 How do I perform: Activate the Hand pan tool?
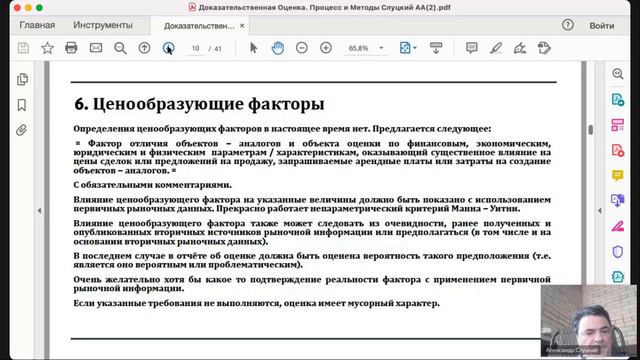point(278,48)
